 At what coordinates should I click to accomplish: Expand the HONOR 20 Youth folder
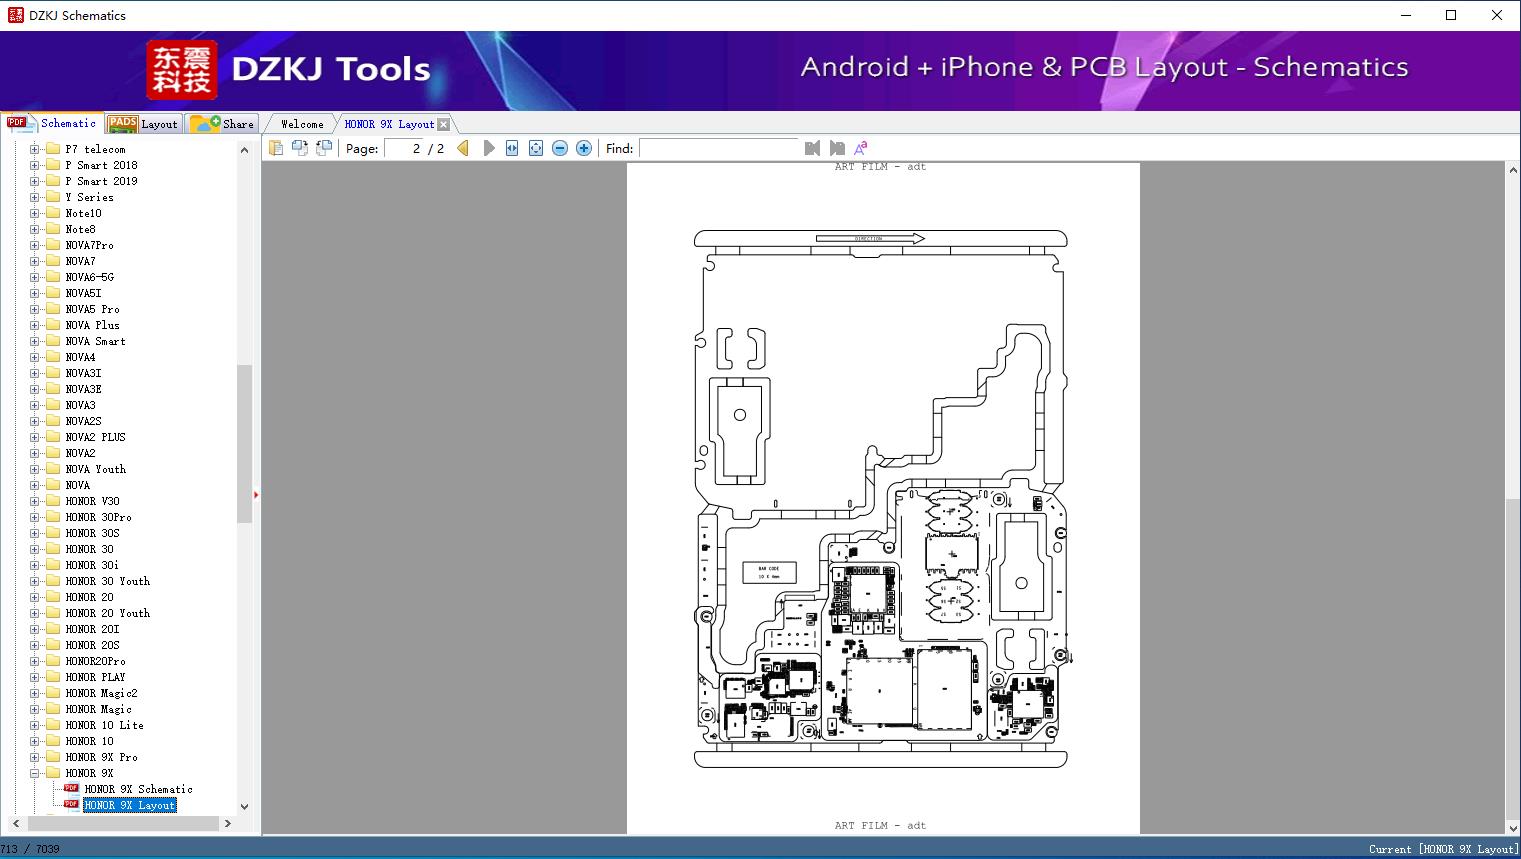[x=35, y=613]
